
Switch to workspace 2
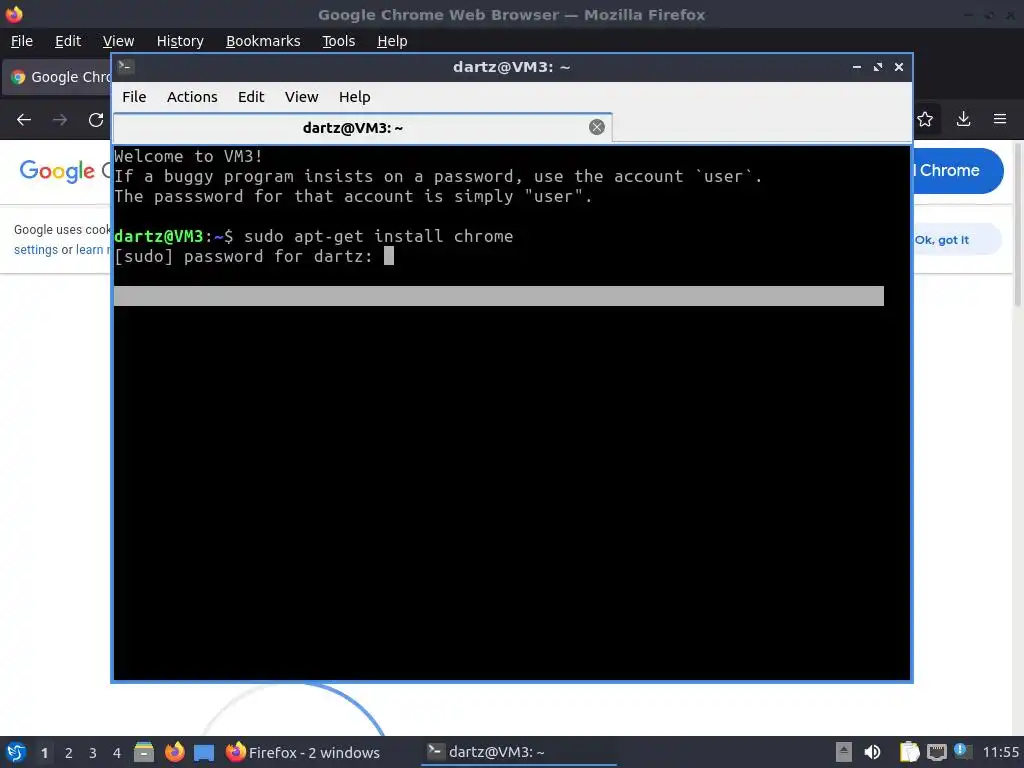coord(69,753)
